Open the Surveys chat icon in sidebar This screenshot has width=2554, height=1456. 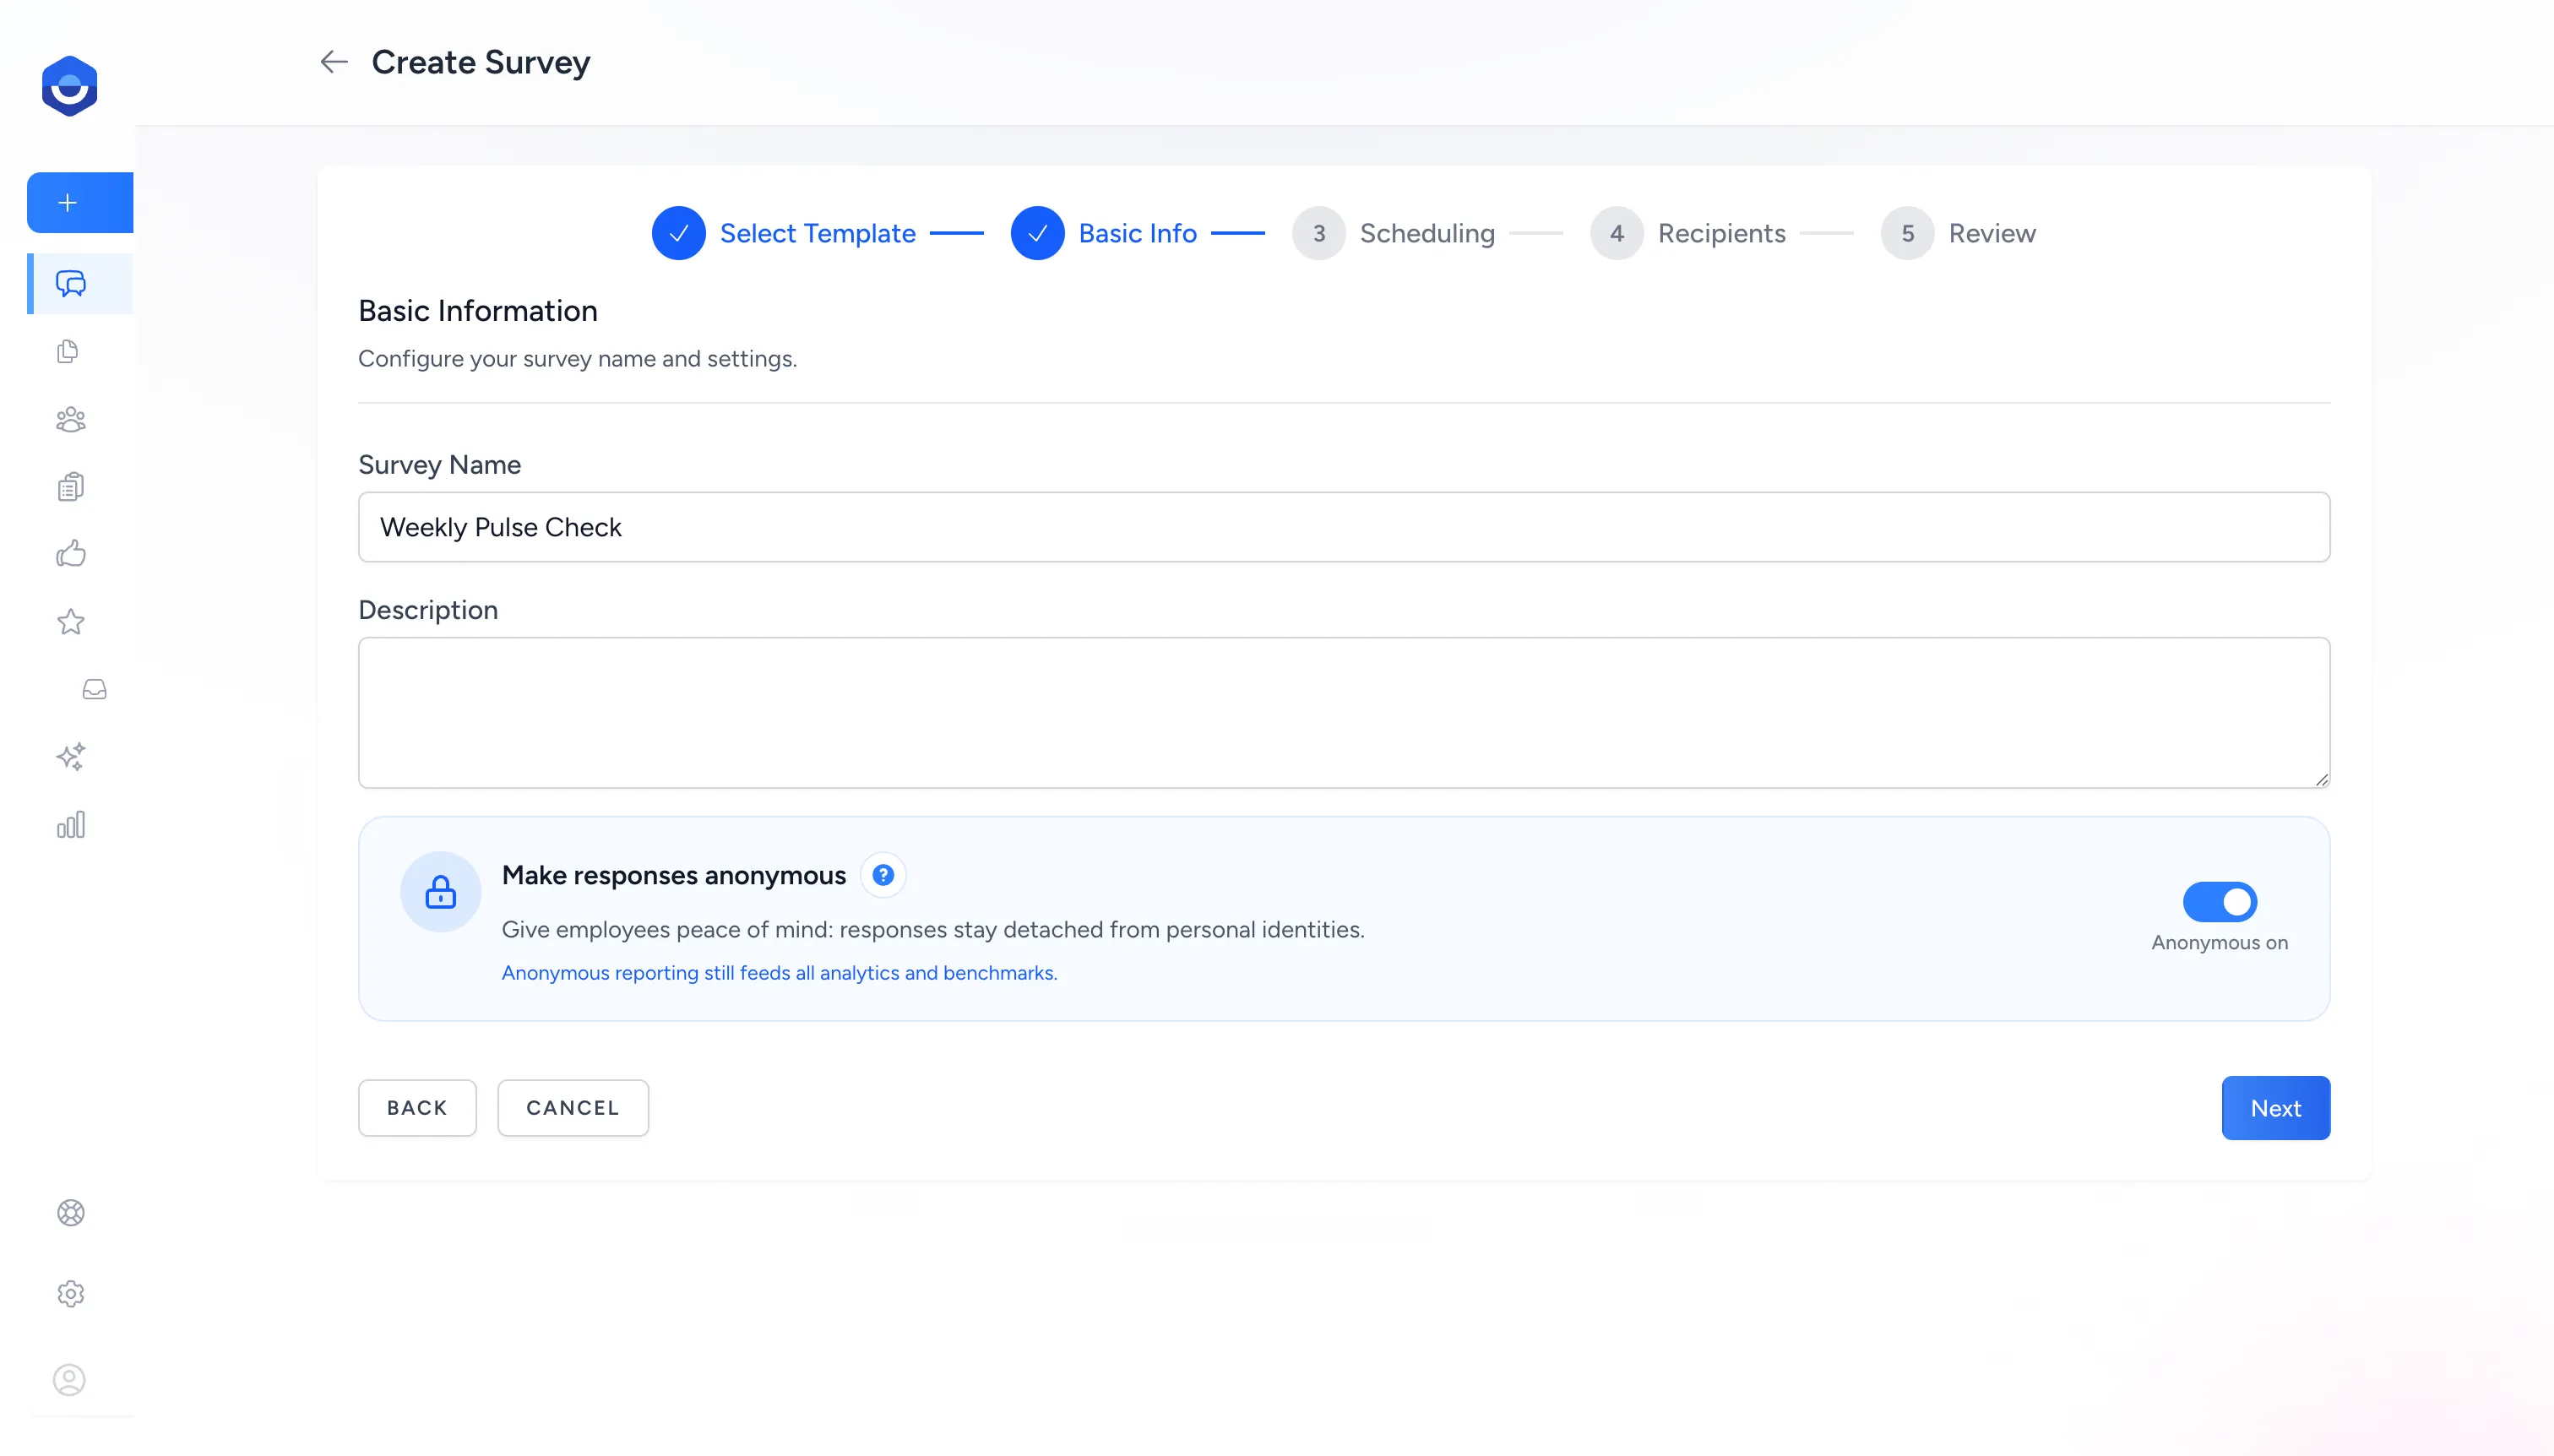coord(70,284)
